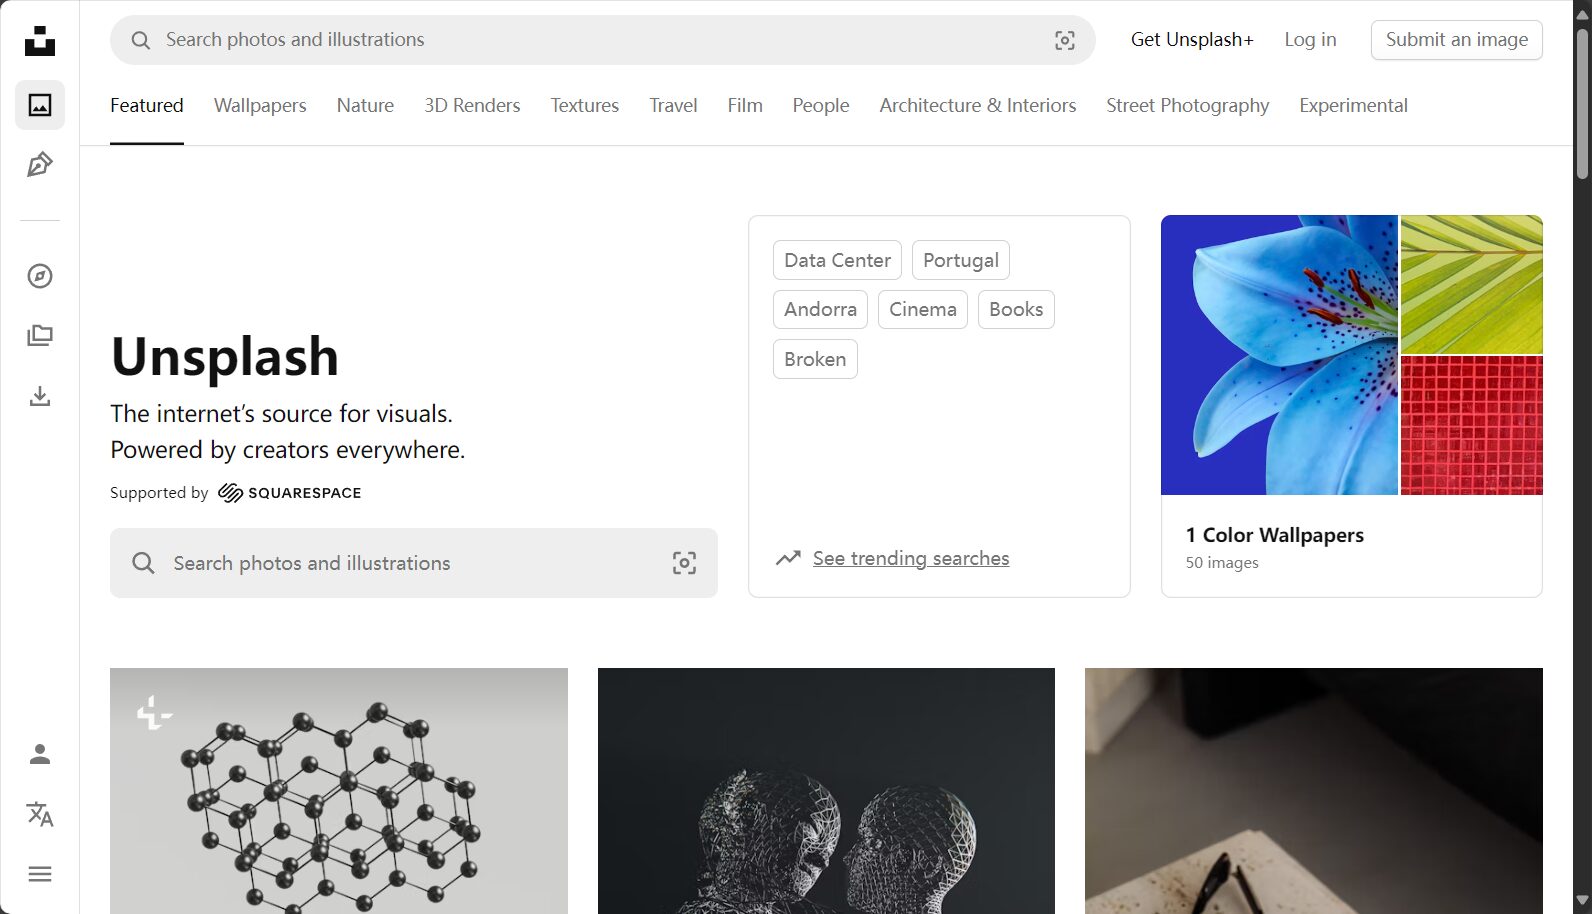Open the hamburger menu icon in sidebar

(x=40, y=874)
